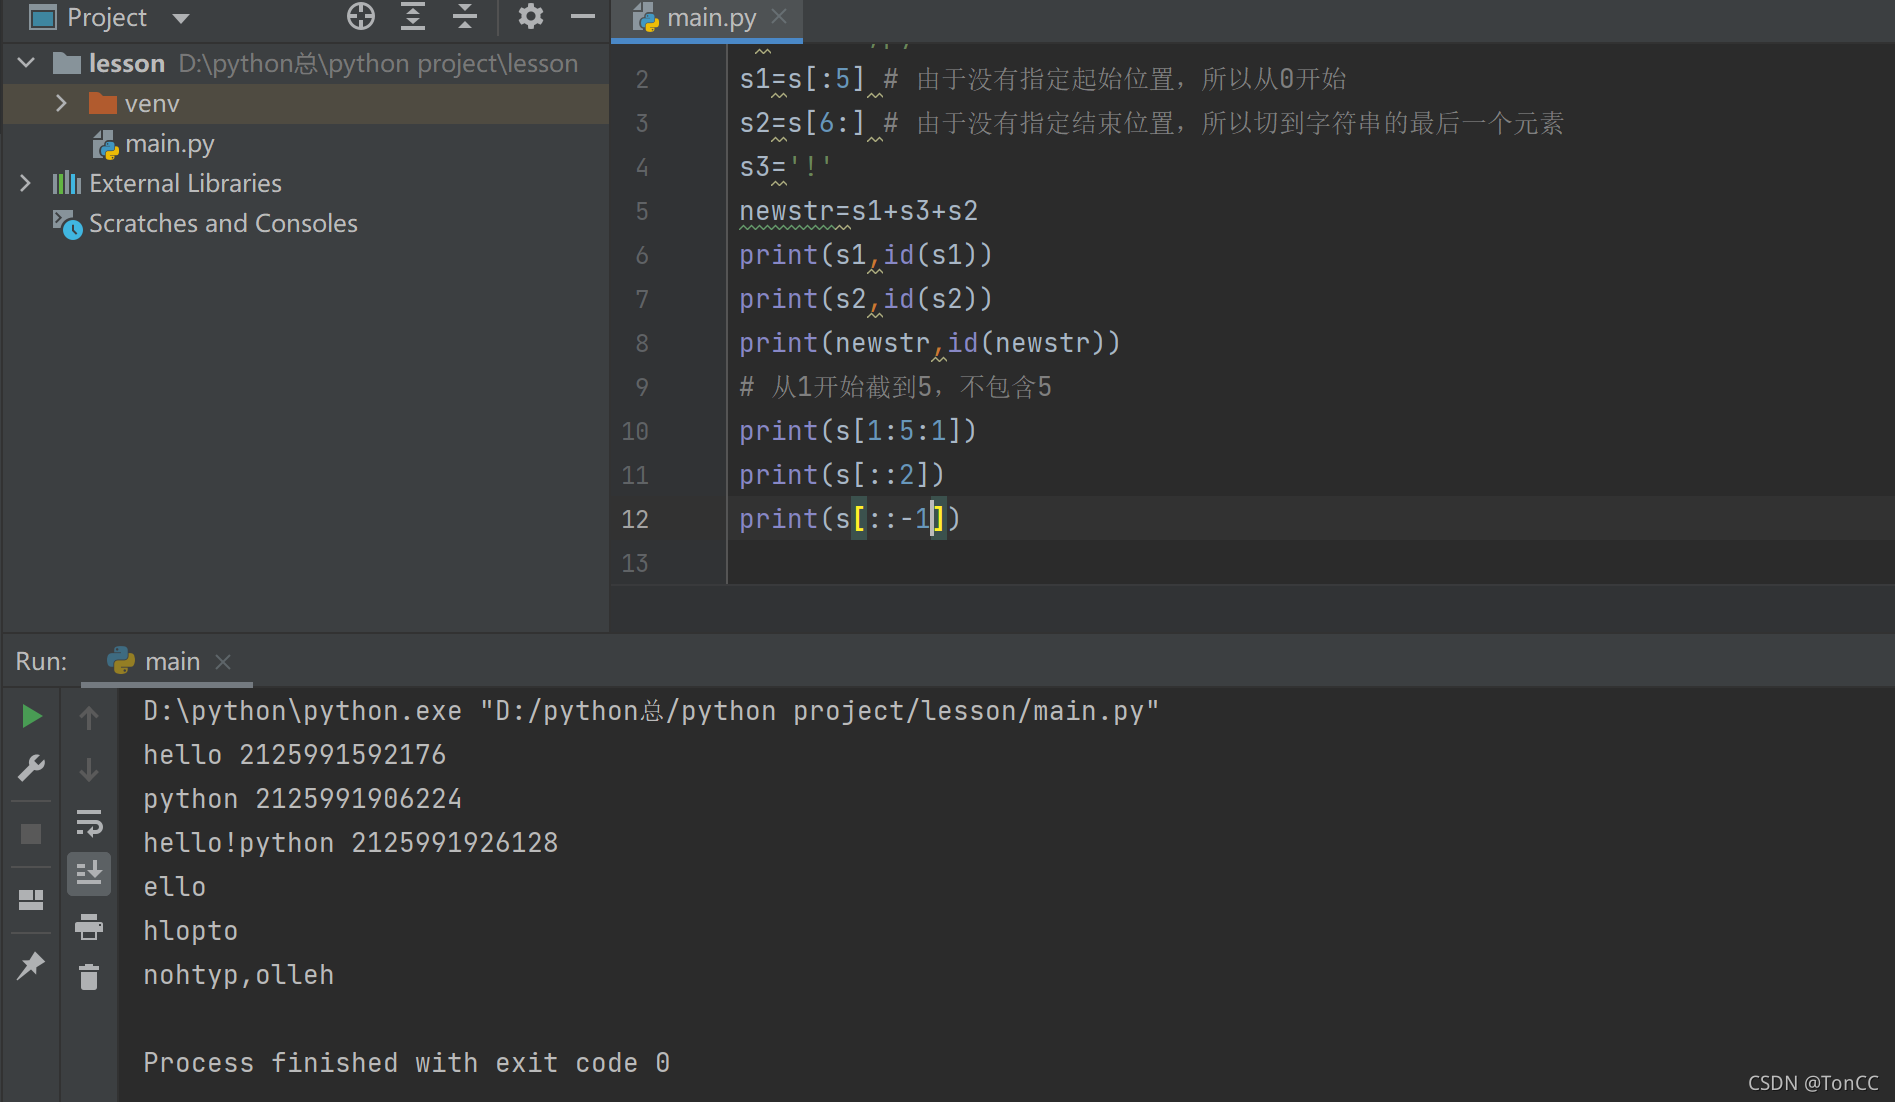Click the Down the stack trace arrow
The width and height of the screenshot is (1895, 1102).
click(89, 769)
